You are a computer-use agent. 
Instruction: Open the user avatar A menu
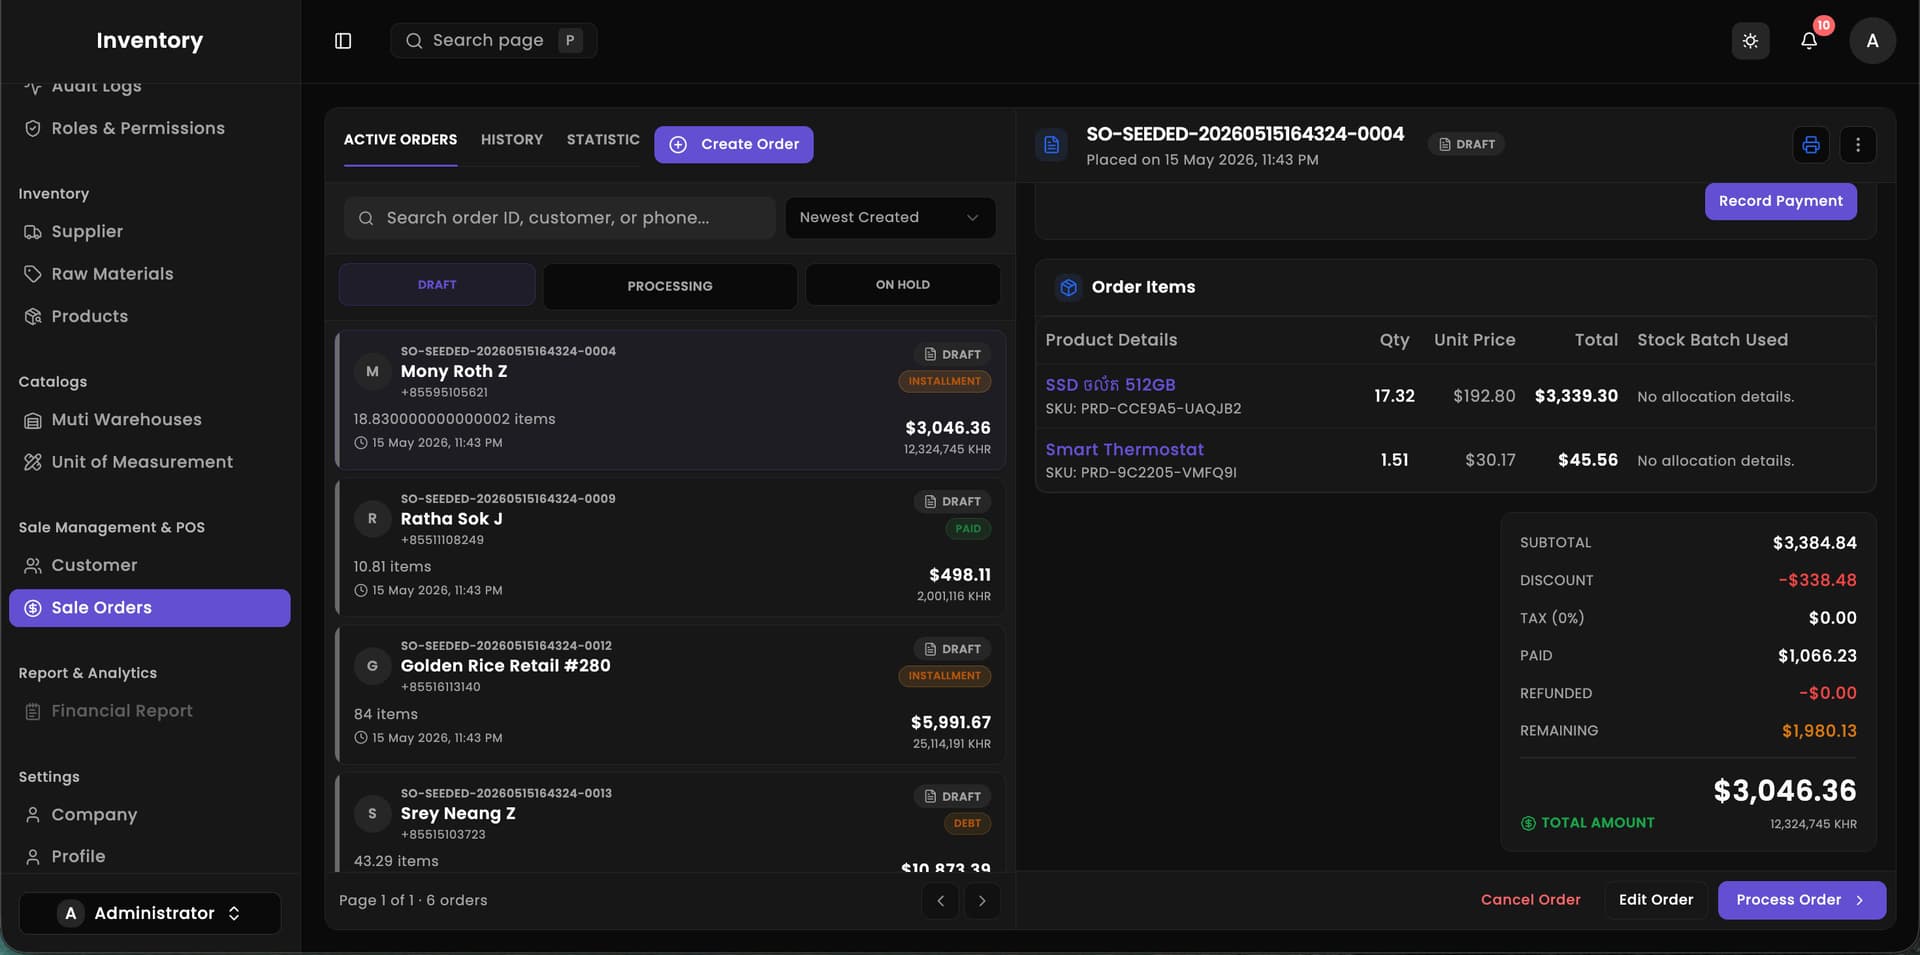1872,41
